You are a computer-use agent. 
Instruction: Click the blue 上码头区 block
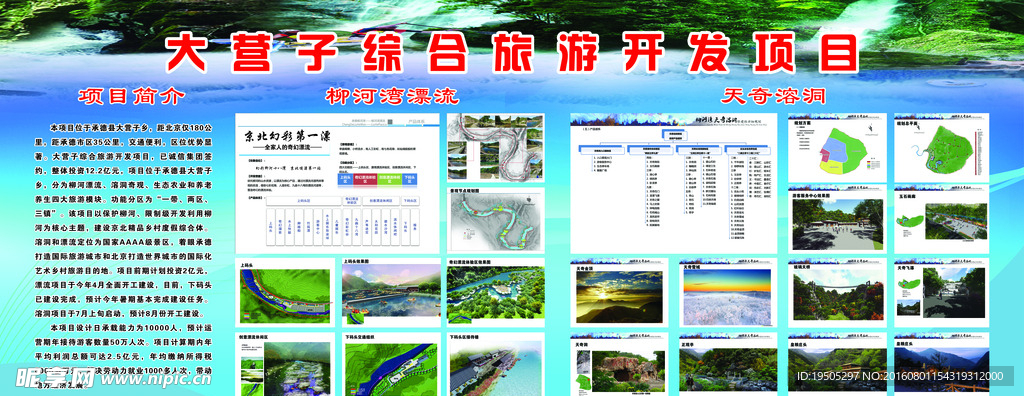coord(345,178)
